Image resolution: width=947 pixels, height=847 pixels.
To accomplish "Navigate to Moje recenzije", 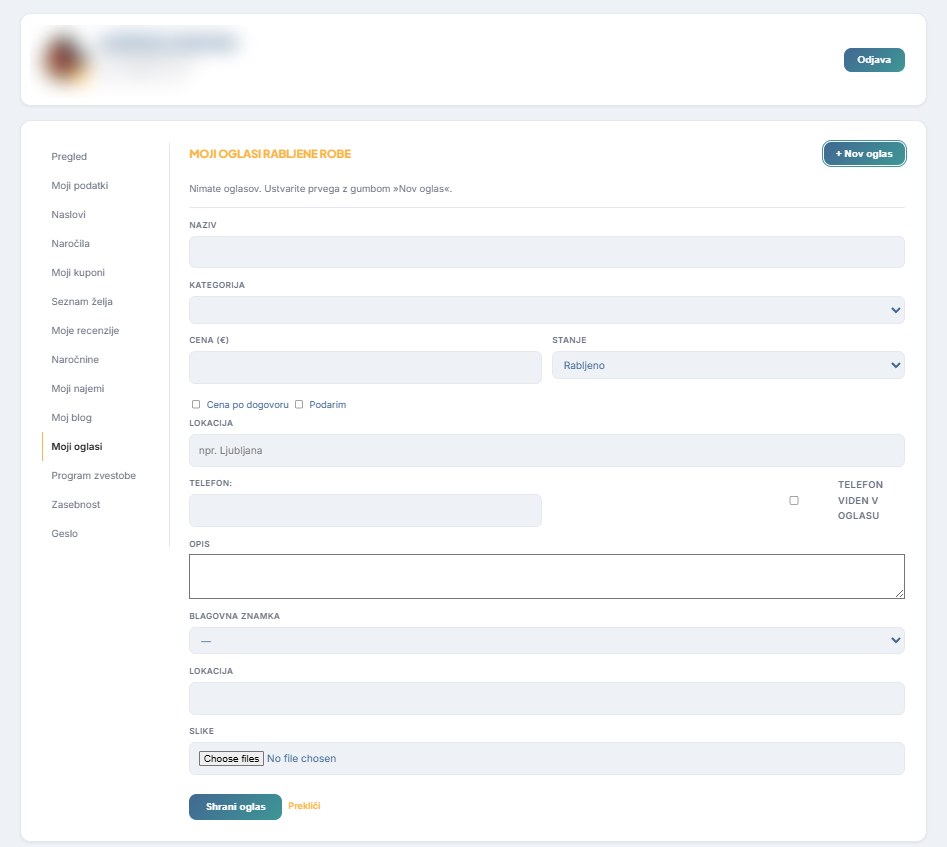I will point(85,330).
